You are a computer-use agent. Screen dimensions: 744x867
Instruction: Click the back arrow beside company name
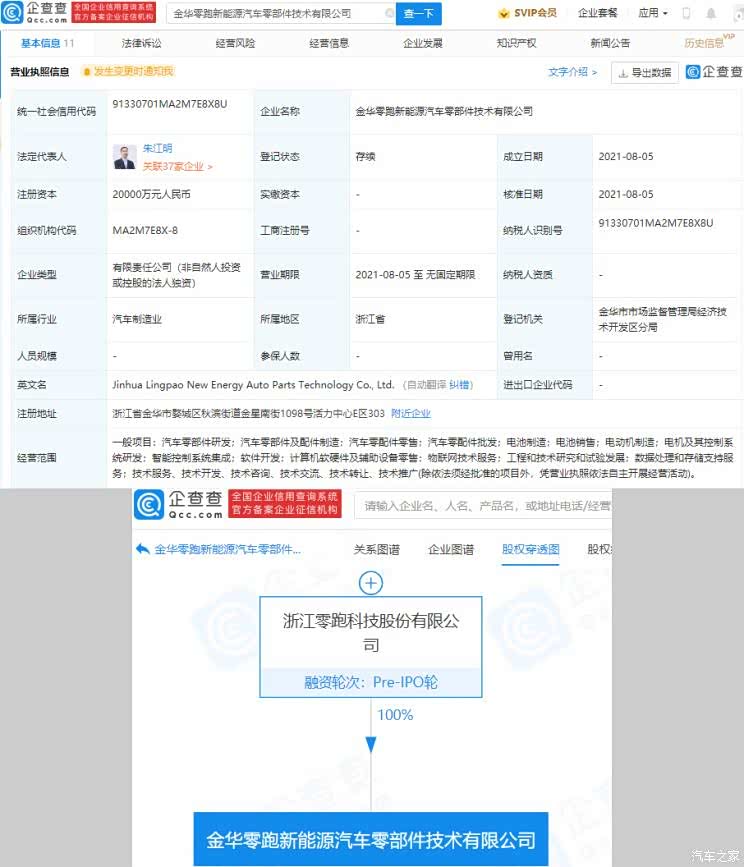[143, 549]
